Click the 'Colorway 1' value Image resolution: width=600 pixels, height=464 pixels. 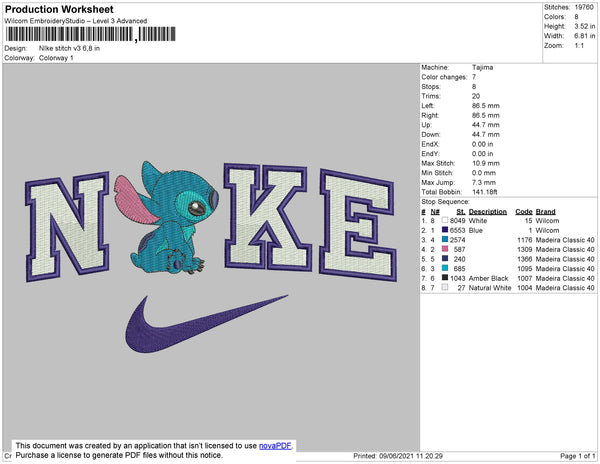pos(56,58)
